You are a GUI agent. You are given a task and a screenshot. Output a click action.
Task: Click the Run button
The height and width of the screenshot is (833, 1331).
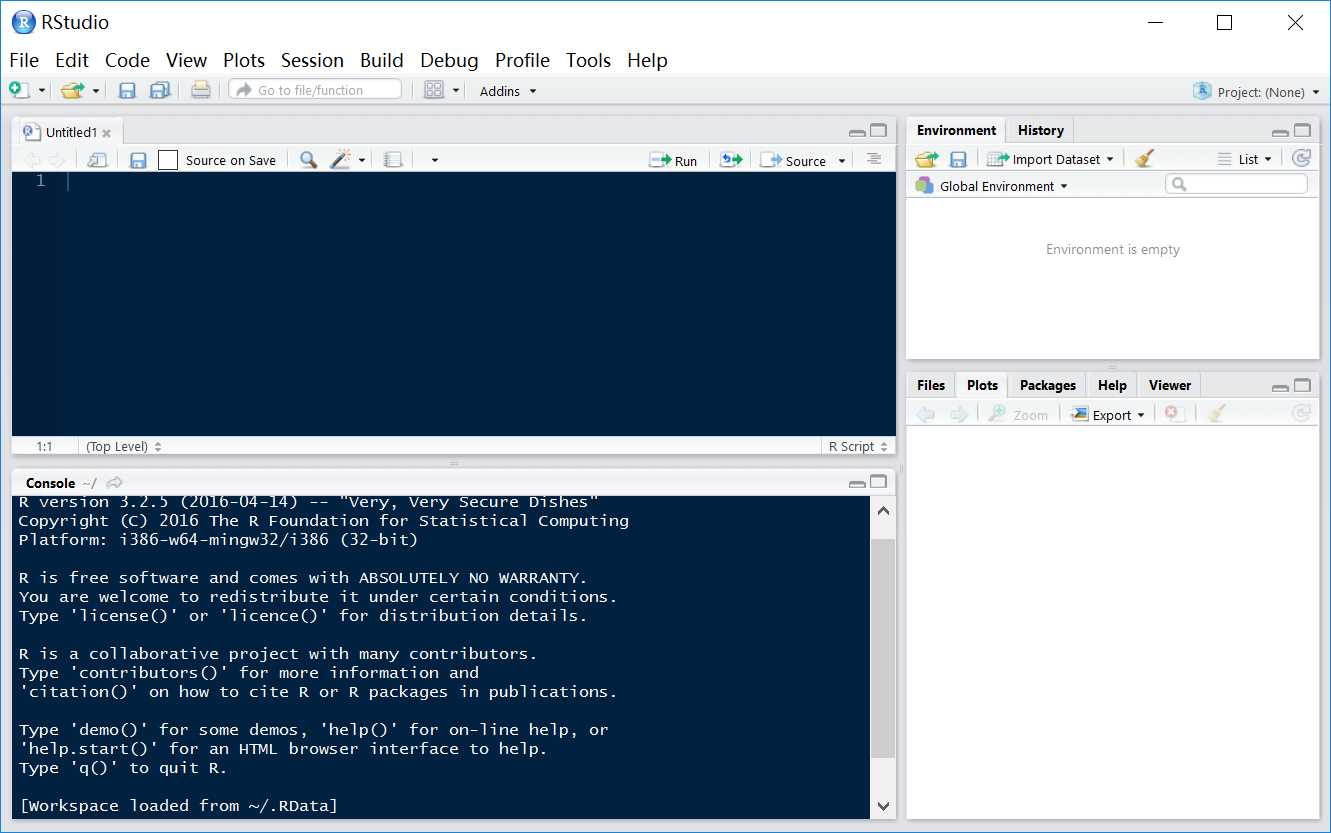click(x=673, y=160)
